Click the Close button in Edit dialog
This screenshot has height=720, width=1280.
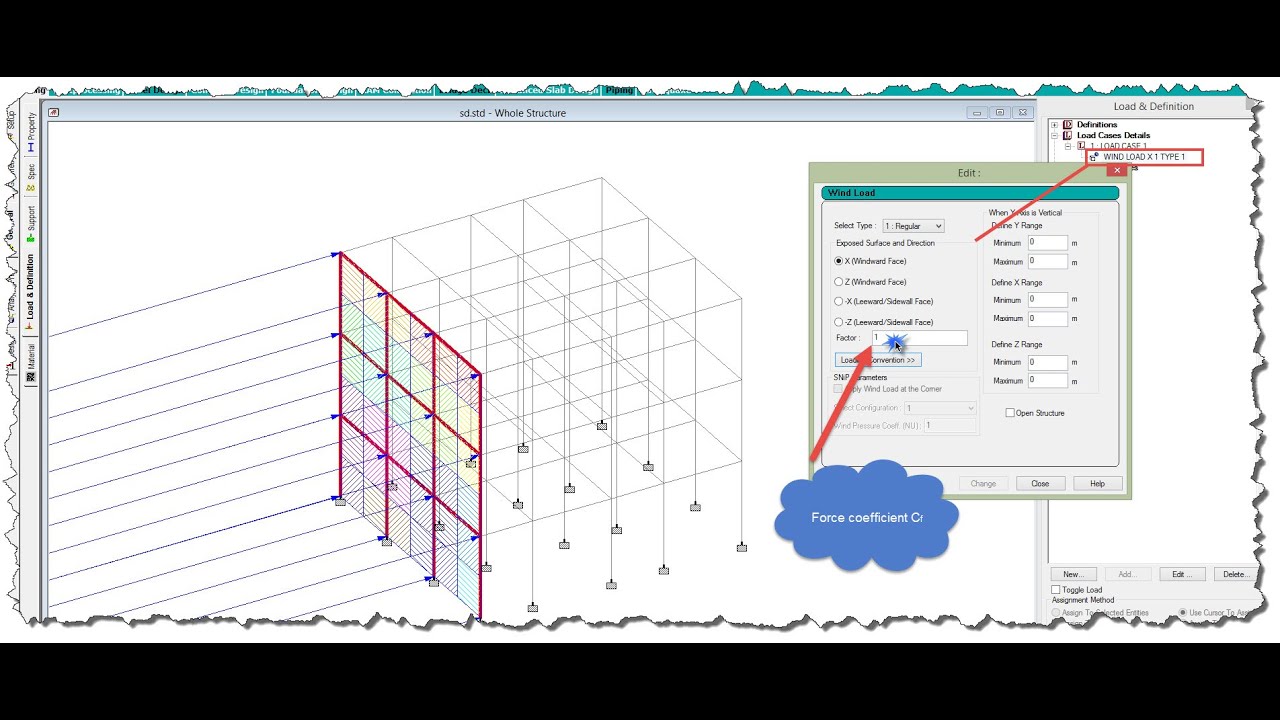coord(1040,483)
